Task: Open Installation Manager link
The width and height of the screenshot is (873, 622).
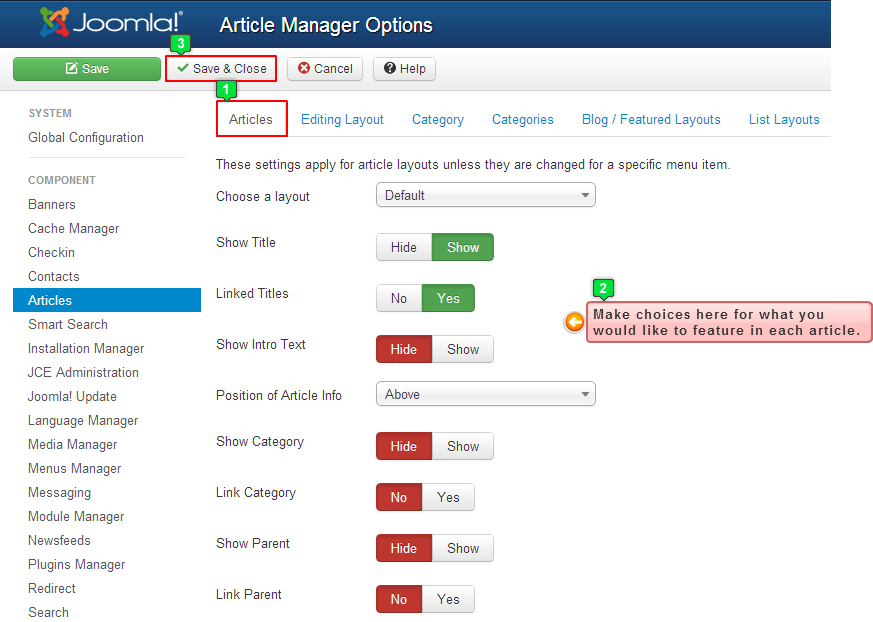Action: 86,349
